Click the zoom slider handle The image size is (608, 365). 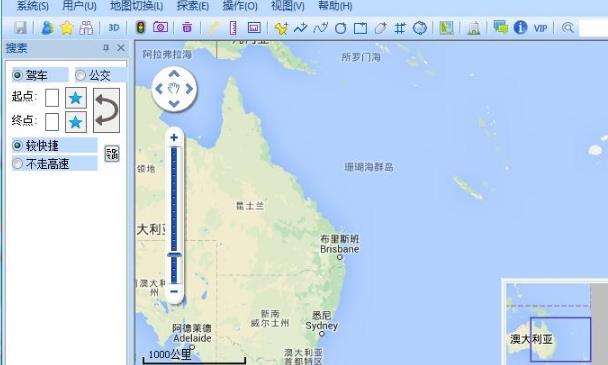[x=174, y=255]
